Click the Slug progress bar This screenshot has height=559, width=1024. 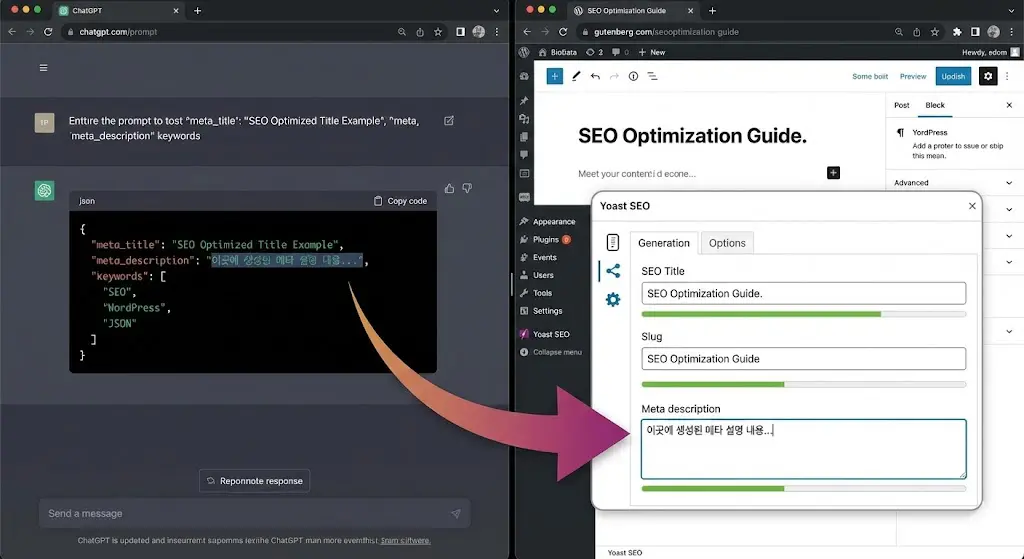[803, 385]
